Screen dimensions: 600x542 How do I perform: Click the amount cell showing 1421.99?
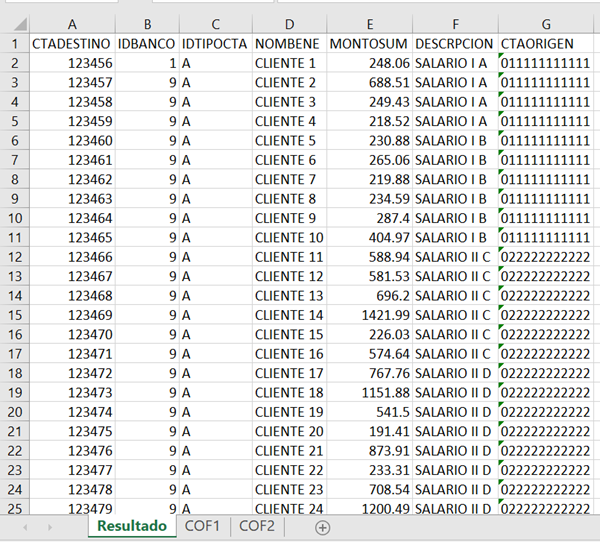click(369, 315)
